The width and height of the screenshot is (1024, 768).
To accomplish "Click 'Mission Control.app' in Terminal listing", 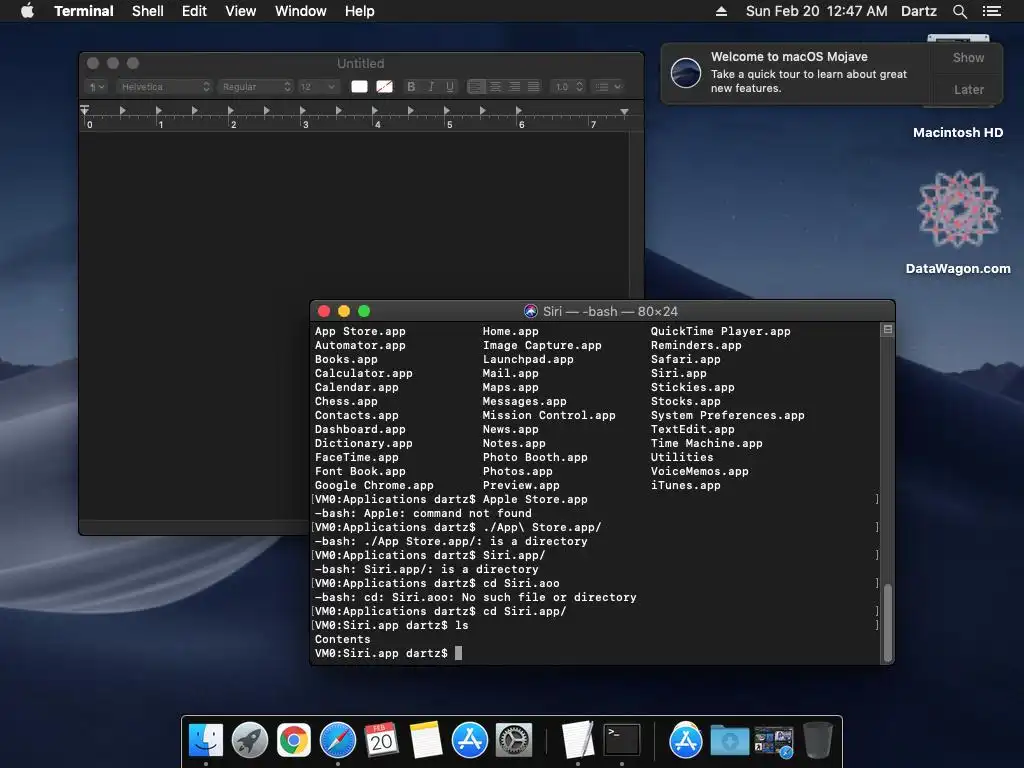I will pyautogui.click(x=549, y=415).
